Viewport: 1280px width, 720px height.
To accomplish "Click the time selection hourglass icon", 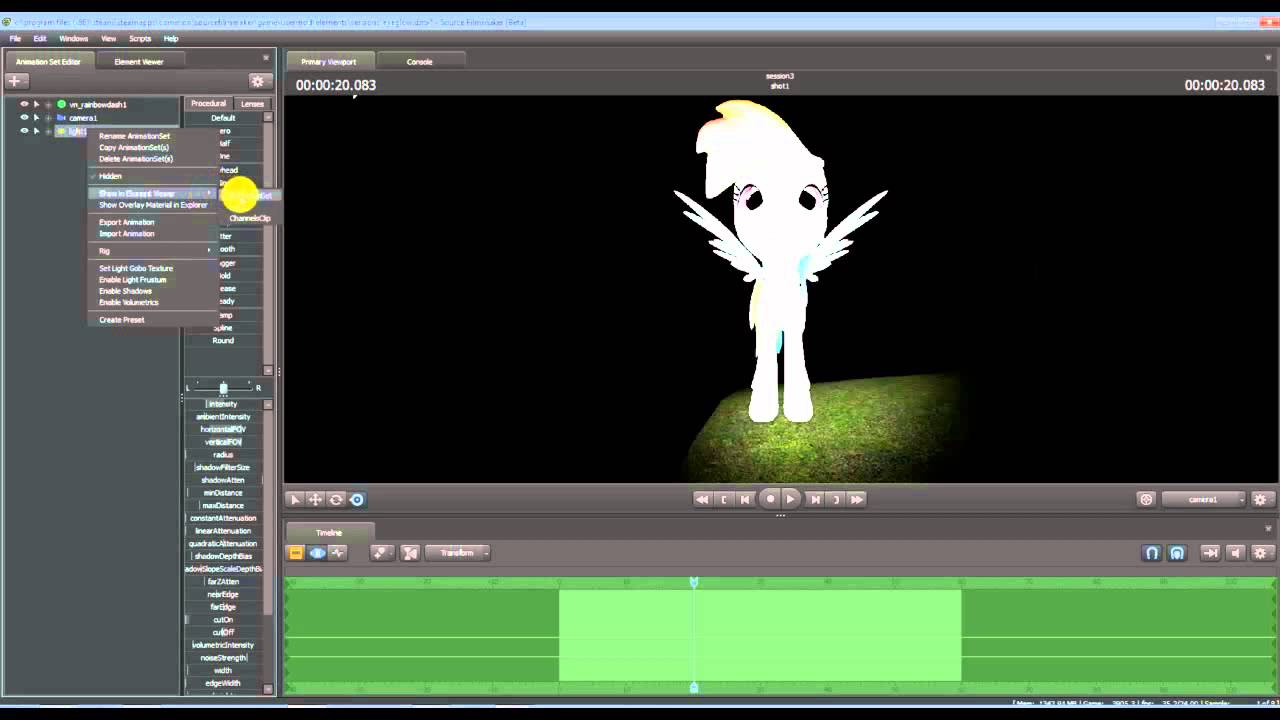I will click(x=410, y=552).
